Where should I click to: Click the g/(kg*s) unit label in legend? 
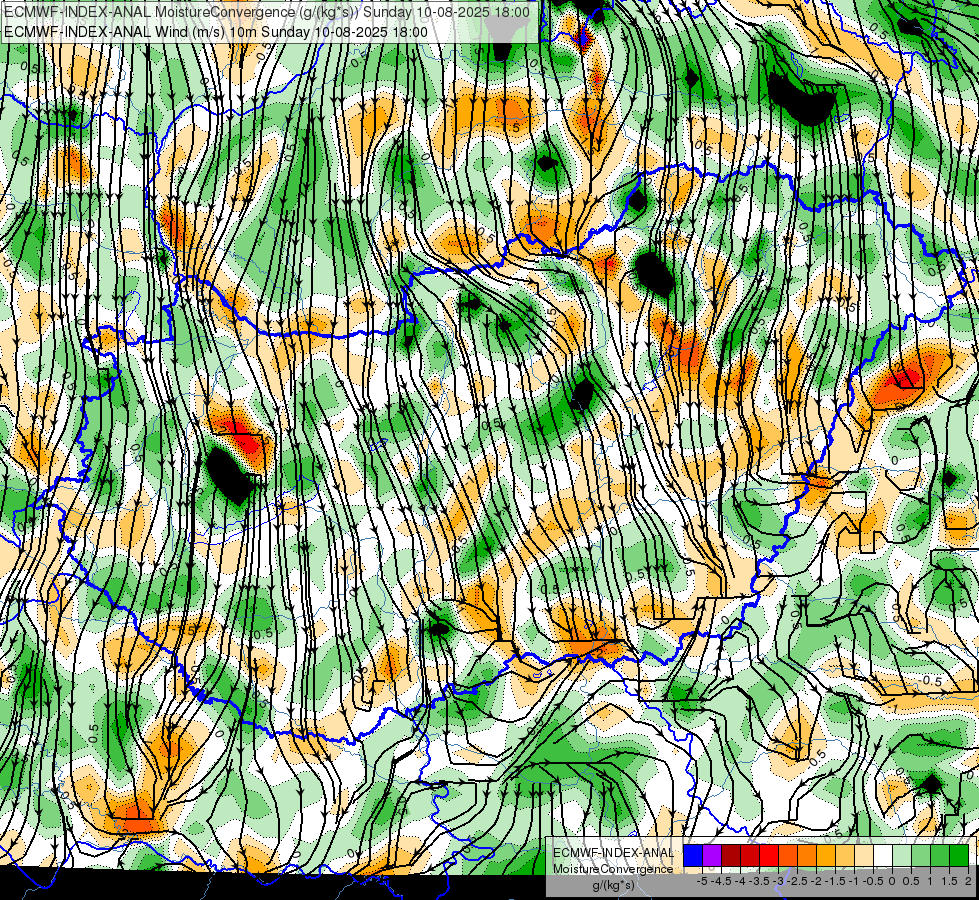pos(613,885)
